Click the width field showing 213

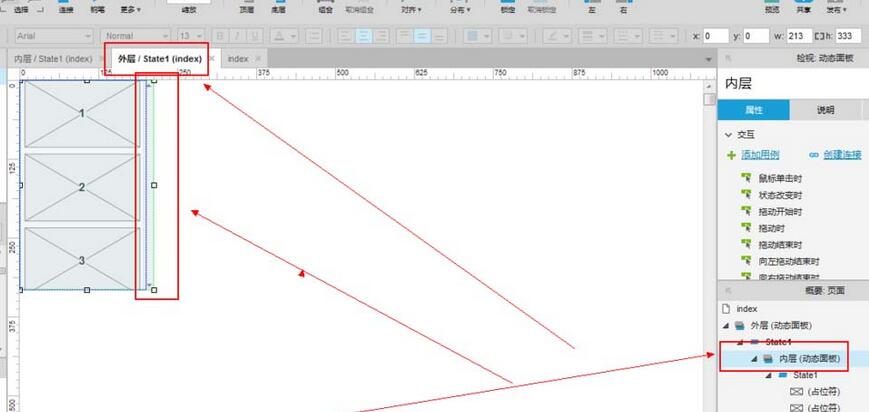click(x=799, y=36)
